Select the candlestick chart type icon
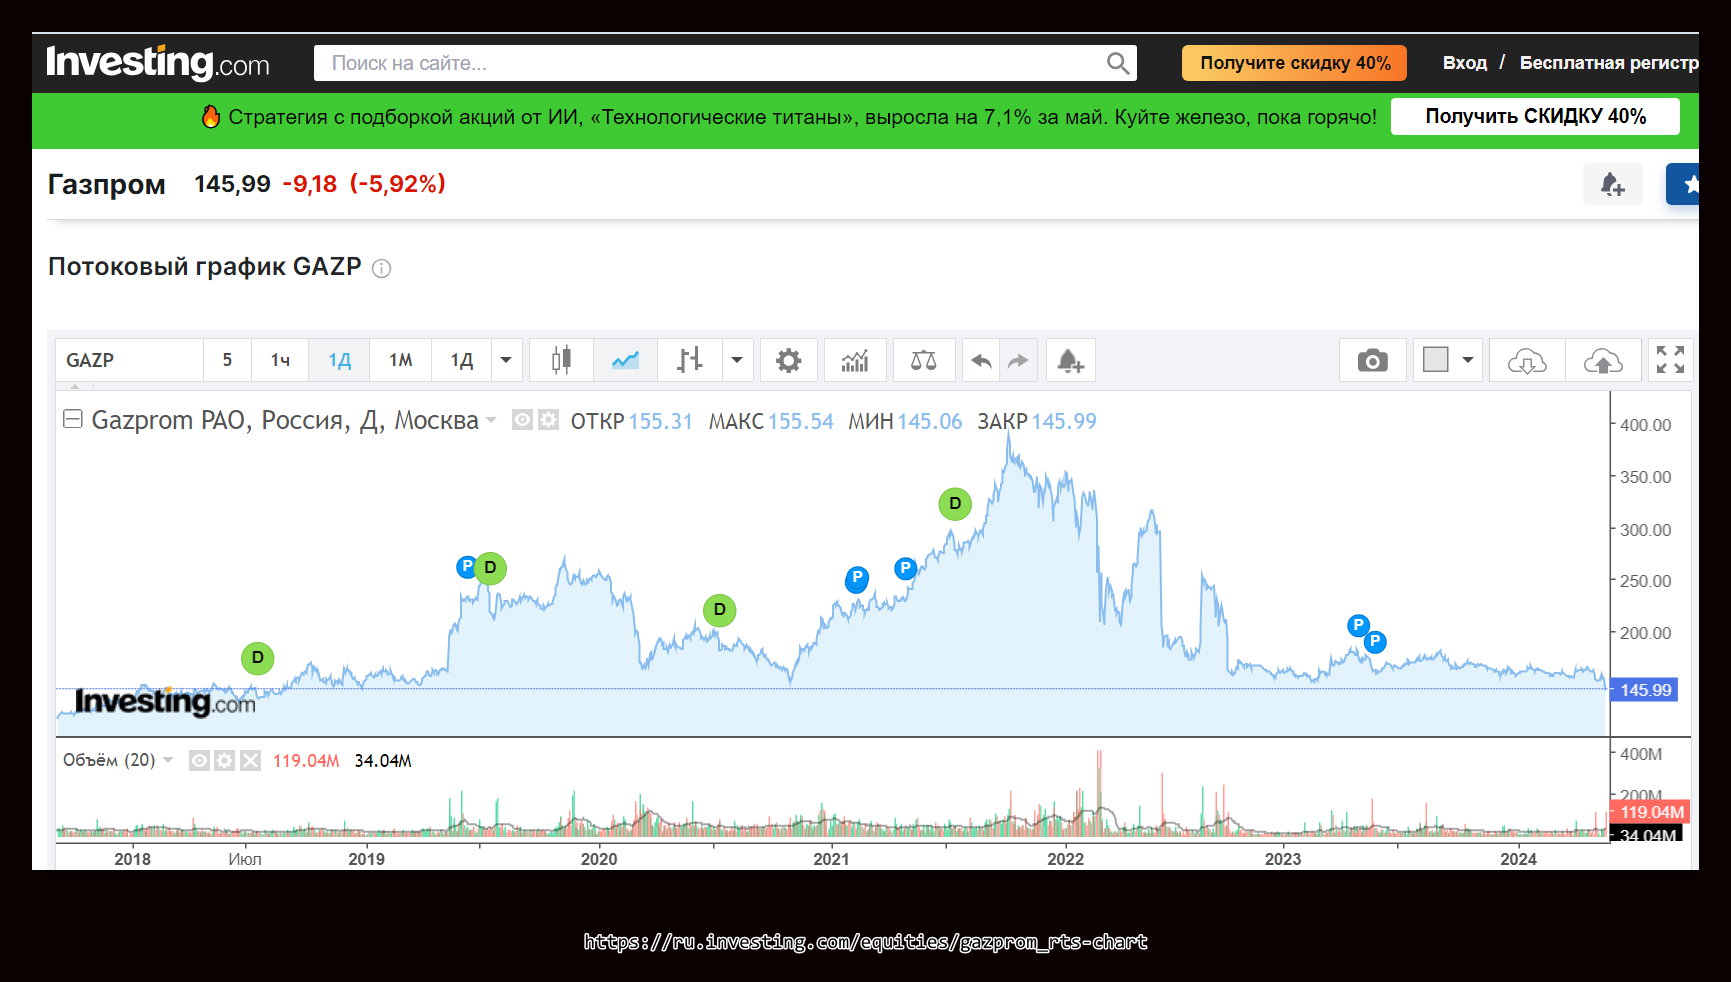This screenshot has width=1731, height=982. coord(561,360)
